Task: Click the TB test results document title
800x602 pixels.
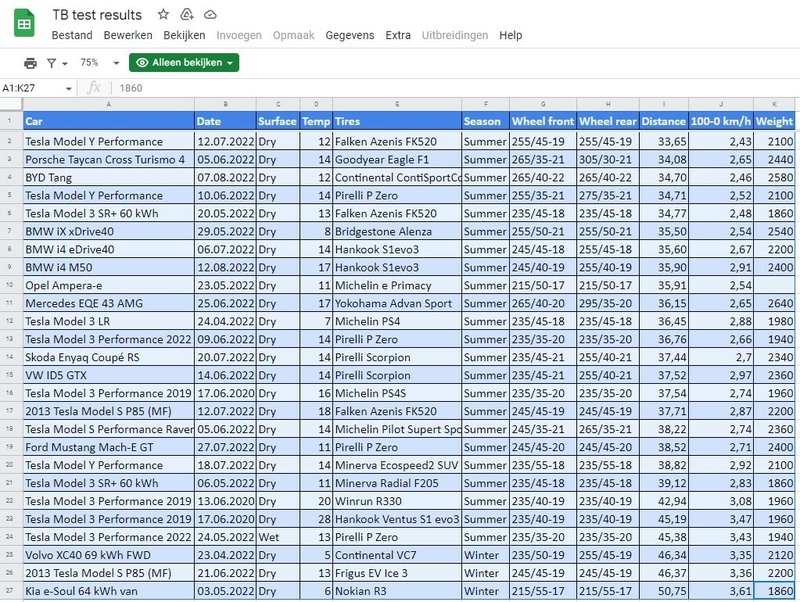Action: tap(97, 15)
